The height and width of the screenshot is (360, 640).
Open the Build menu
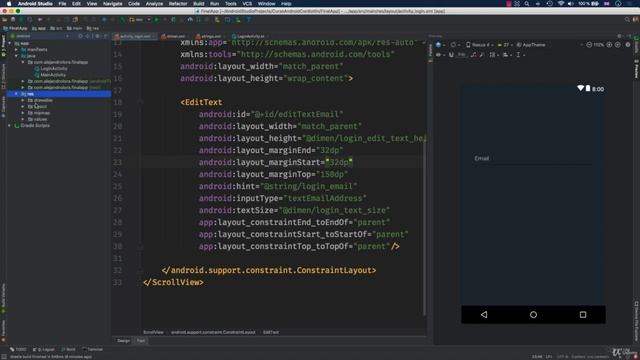coord(199,4)
